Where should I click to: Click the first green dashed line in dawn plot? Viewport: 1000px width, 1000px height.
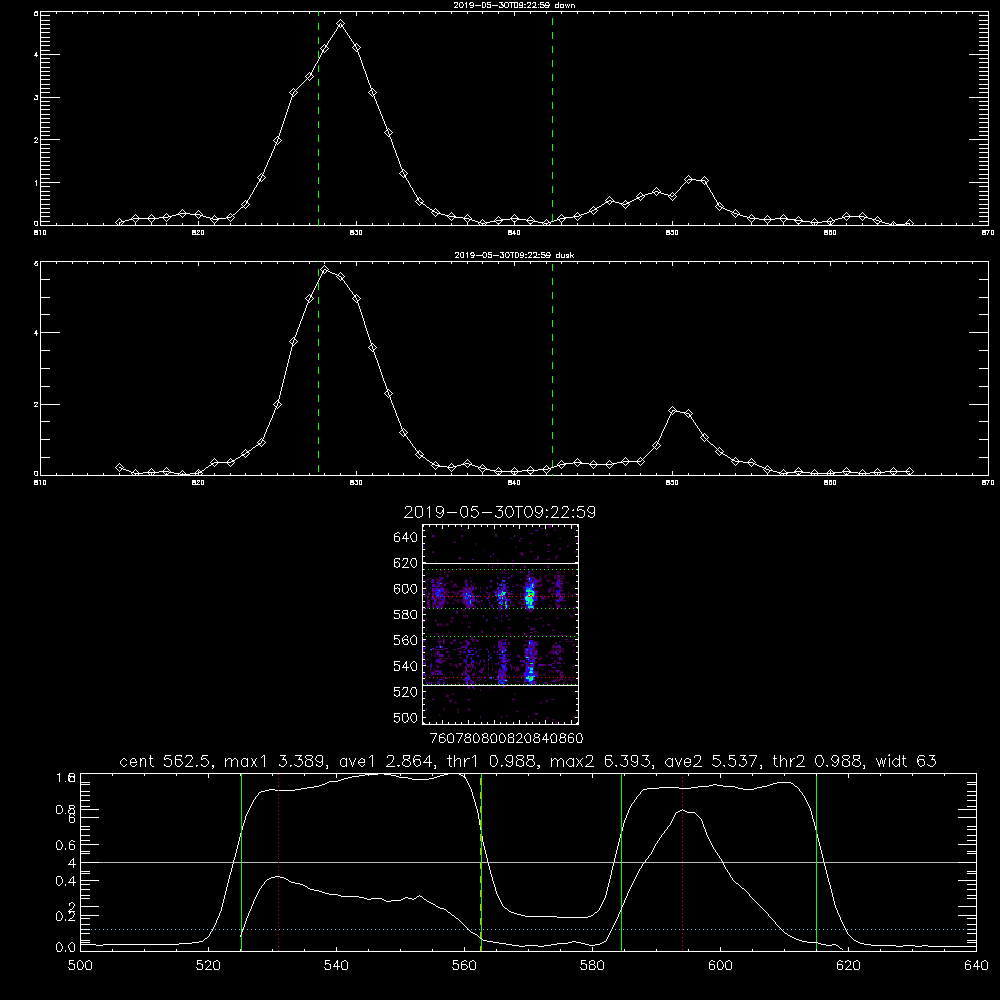318,118
